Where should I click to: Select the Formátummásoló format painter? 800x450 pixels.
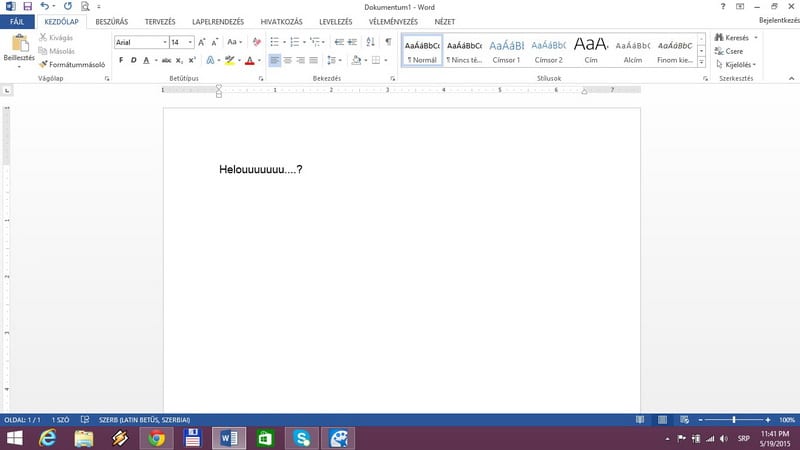[72, 64]
